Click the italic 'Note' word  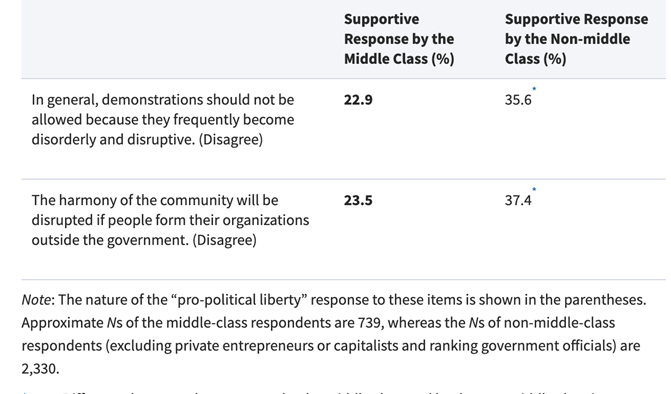point(36,300)
